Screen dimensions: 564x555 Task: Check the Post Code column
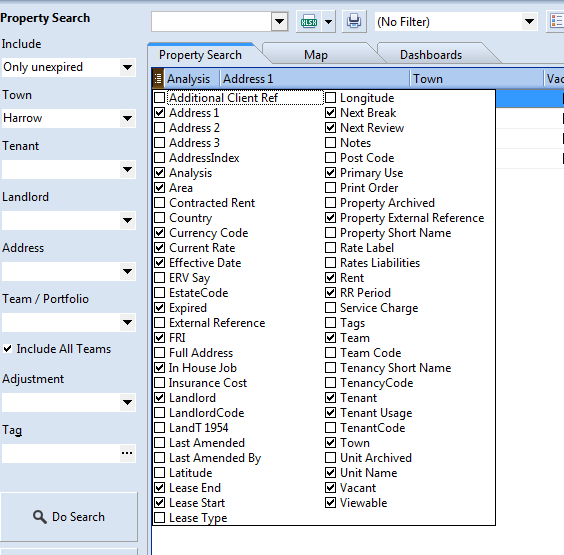pyautogui.click(x=331, y=158)
